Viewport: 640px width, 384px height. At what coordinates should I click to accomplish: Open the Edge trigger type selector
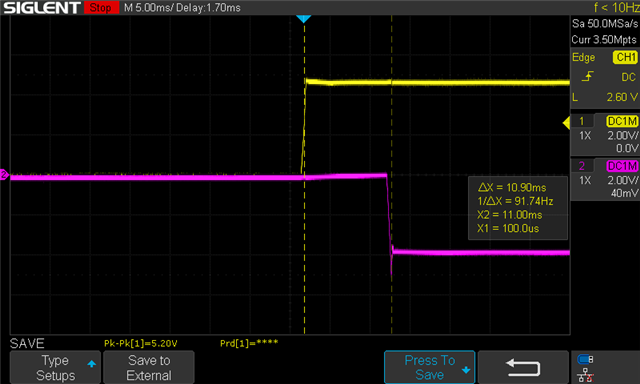(x=583, y=58)
